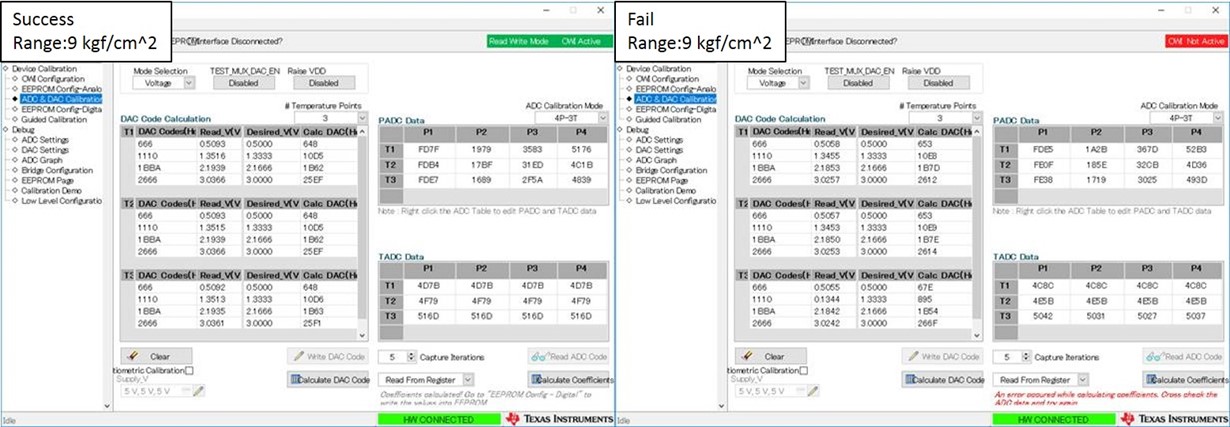Click PADC T1 cell FD7F in Success window
This screenshot has width=1230, height=427.
430,149
